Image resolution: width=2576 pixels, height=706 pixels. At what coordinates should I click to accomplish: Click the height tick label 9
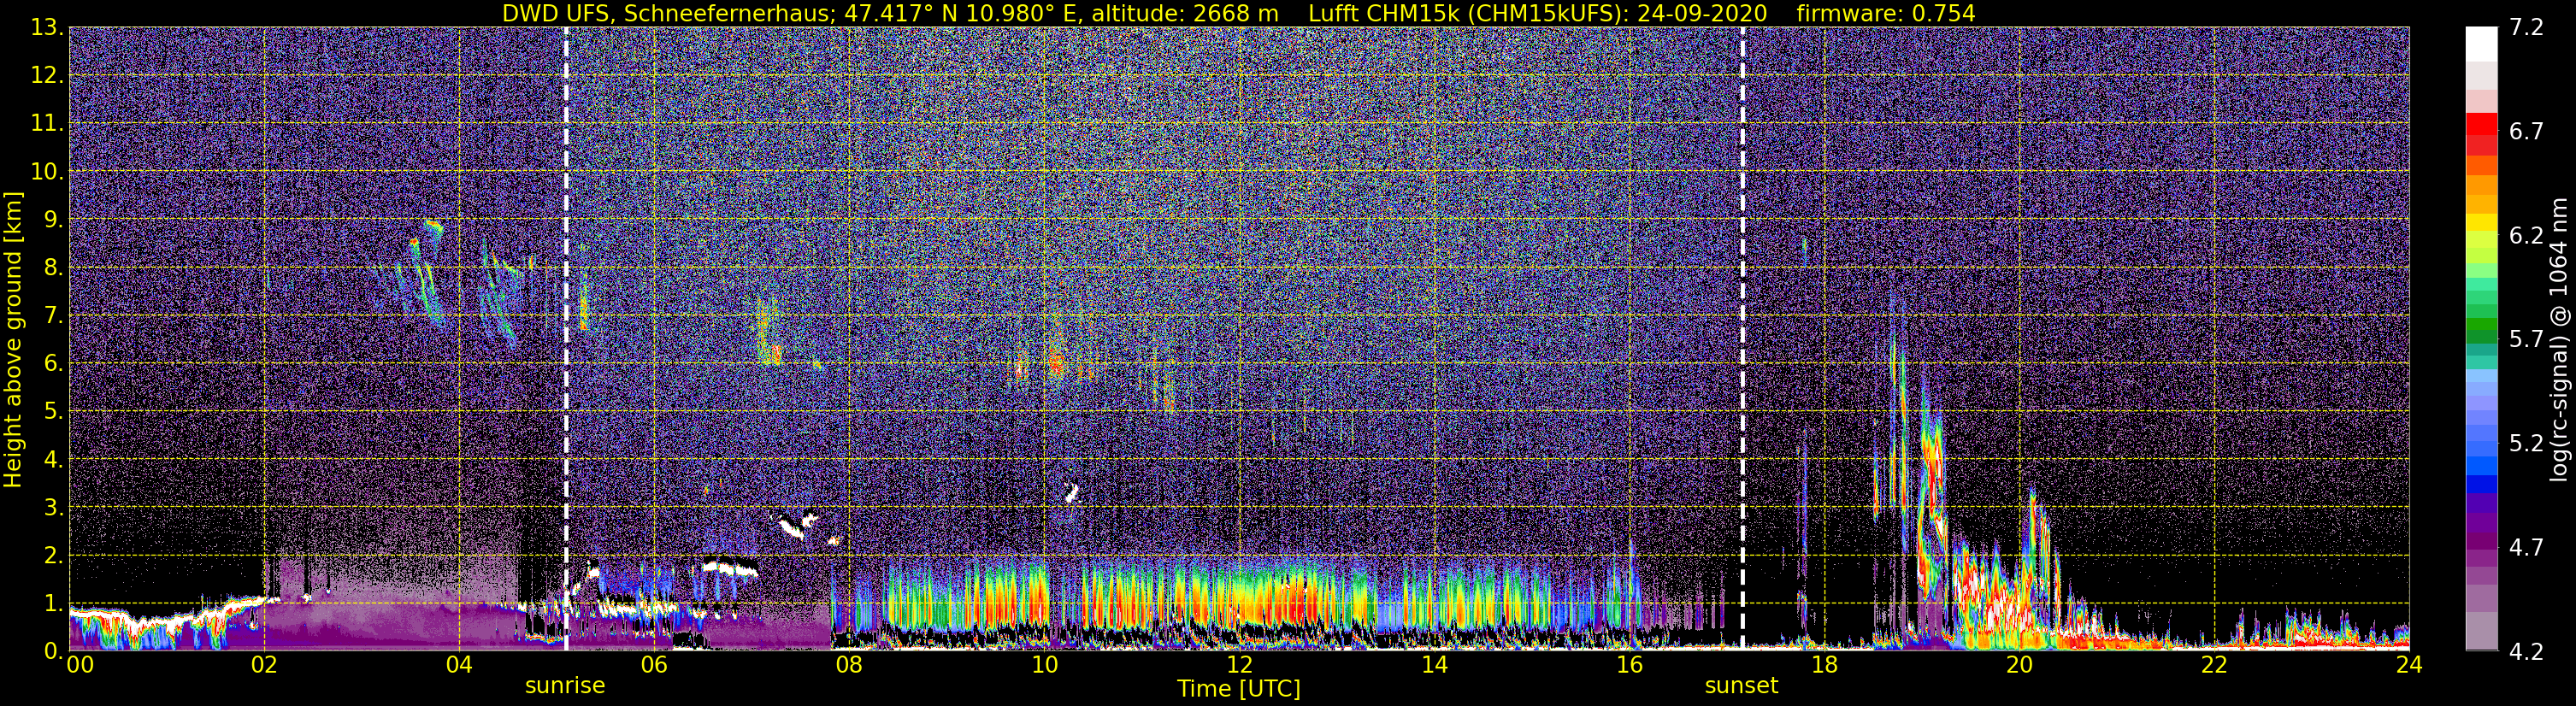tap(53, 220)
